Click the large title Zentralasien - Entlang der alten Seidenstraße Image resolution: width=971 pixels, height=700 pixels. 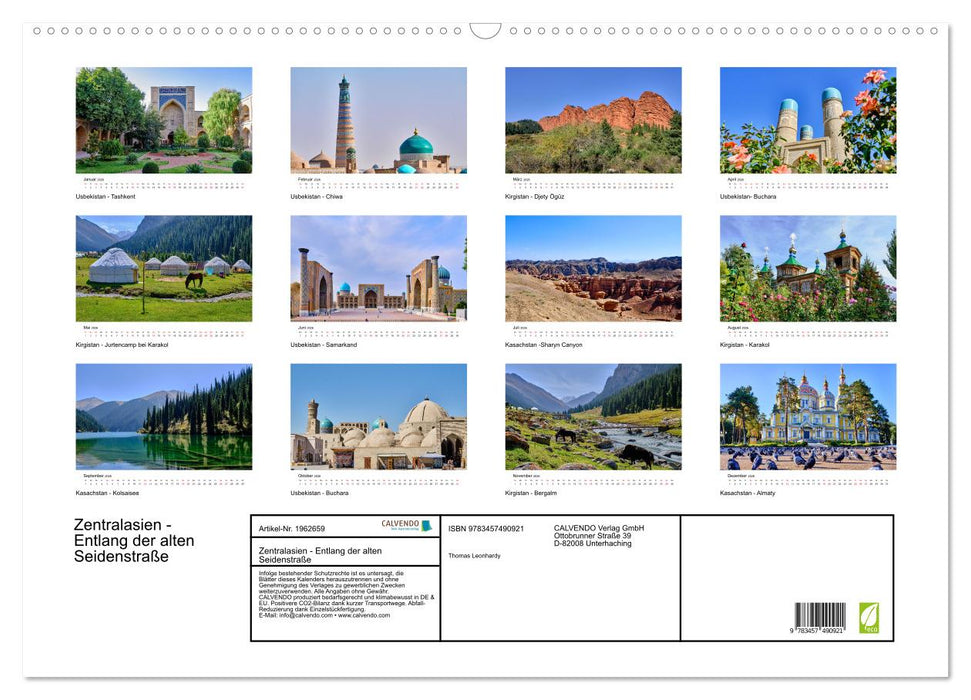134,541
